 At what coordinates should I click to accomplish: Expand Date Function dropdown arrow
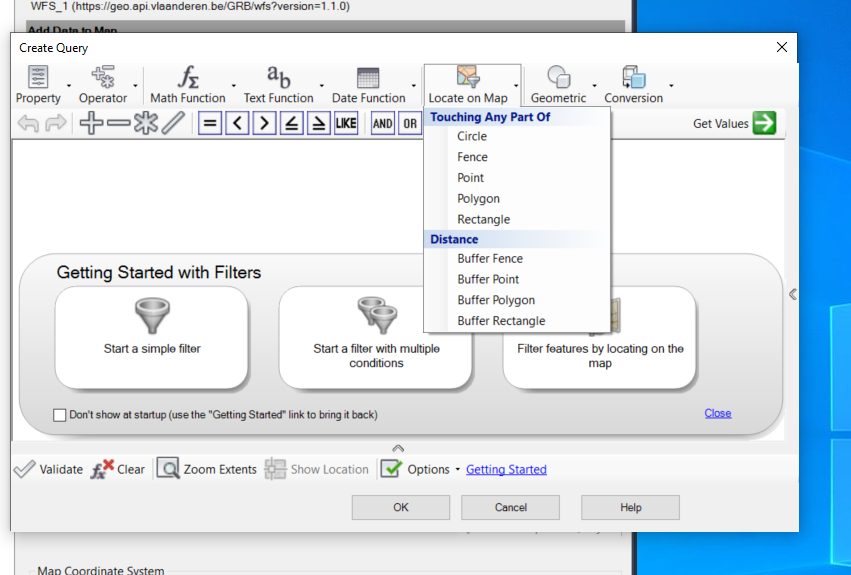click(414, 86)
